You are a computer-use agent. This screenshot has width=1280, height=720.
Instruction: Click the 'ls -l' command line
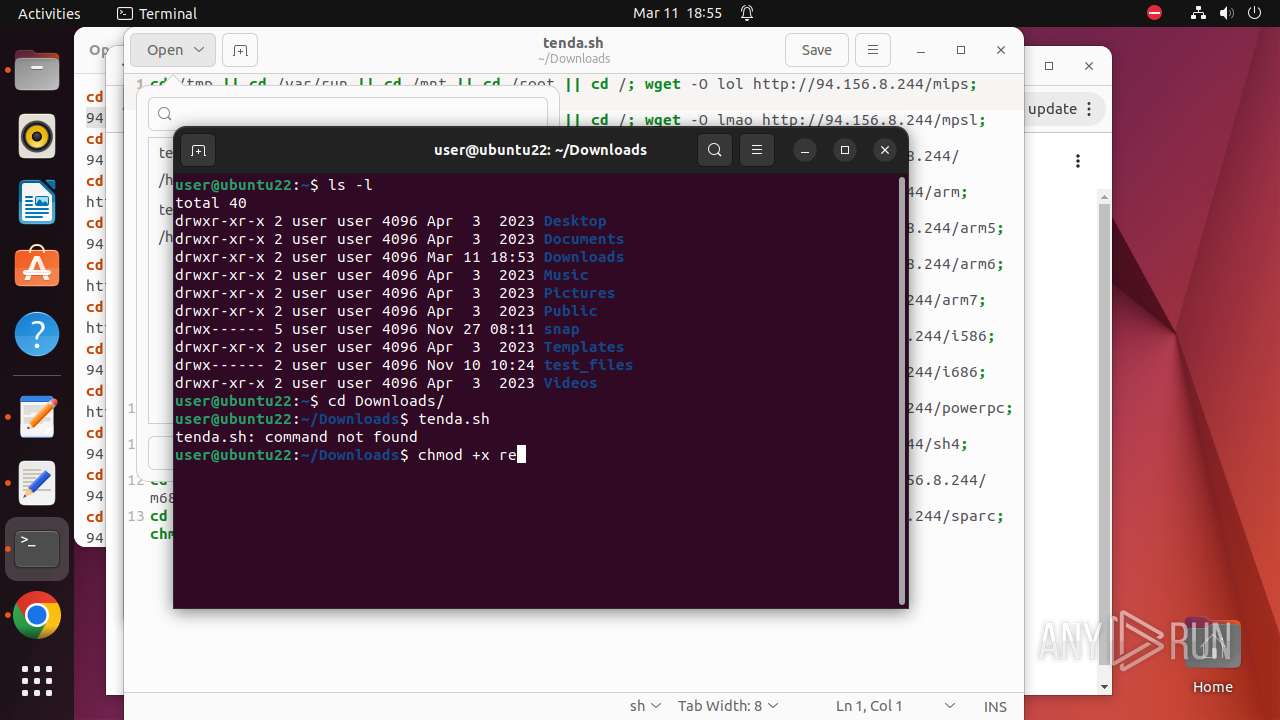pyautogui.click(x=274, y=185)
